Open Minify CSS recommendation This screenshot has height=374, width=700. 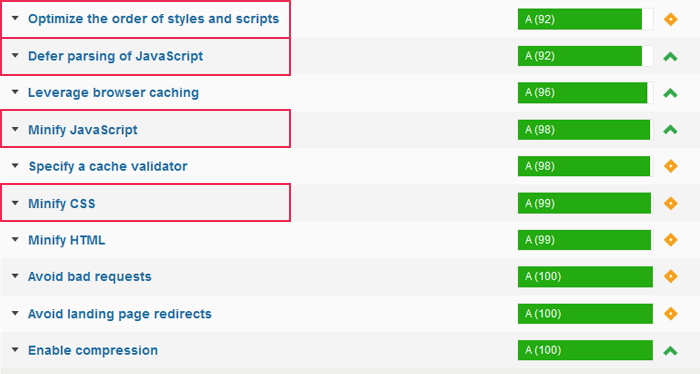[62, 204]
